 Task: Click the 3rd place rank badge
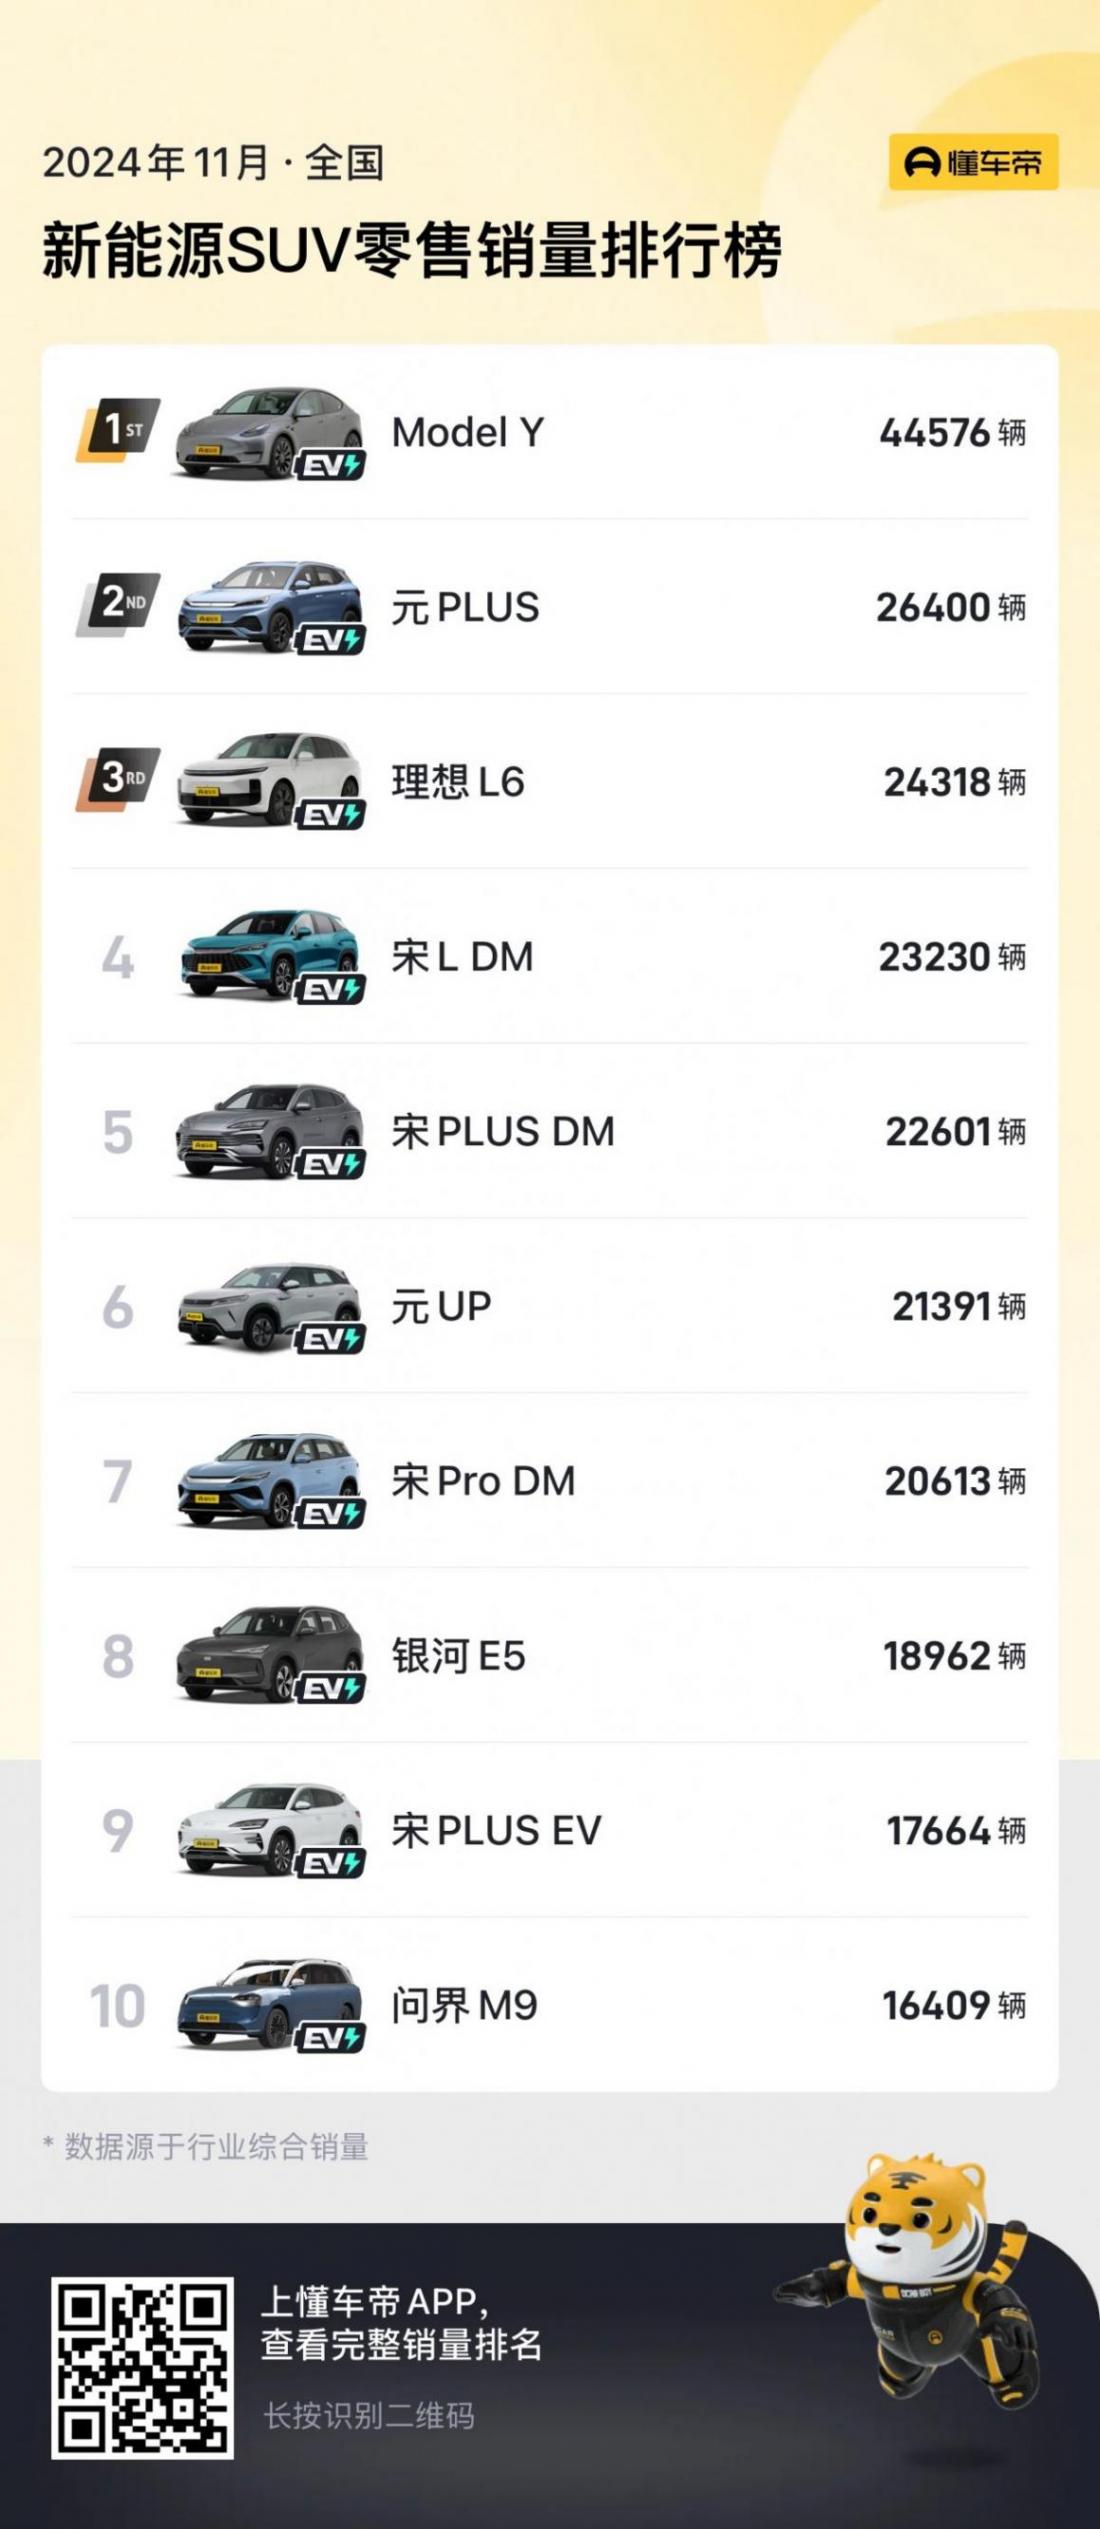pyautogui.click(x=119, y=780)
